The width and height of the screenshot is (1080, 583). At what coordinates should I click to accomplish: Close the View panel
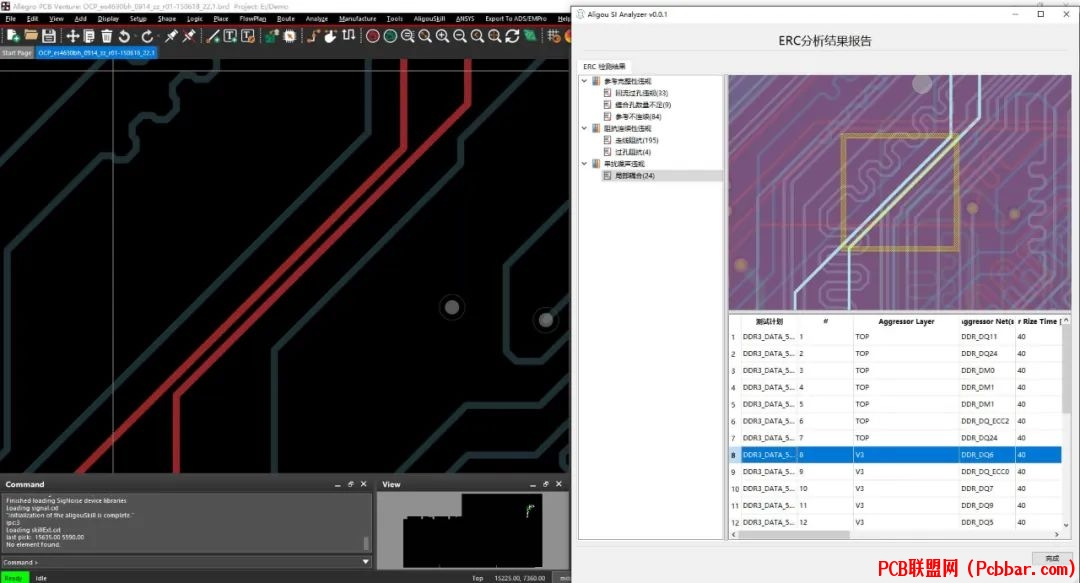[x=559, y=484]
